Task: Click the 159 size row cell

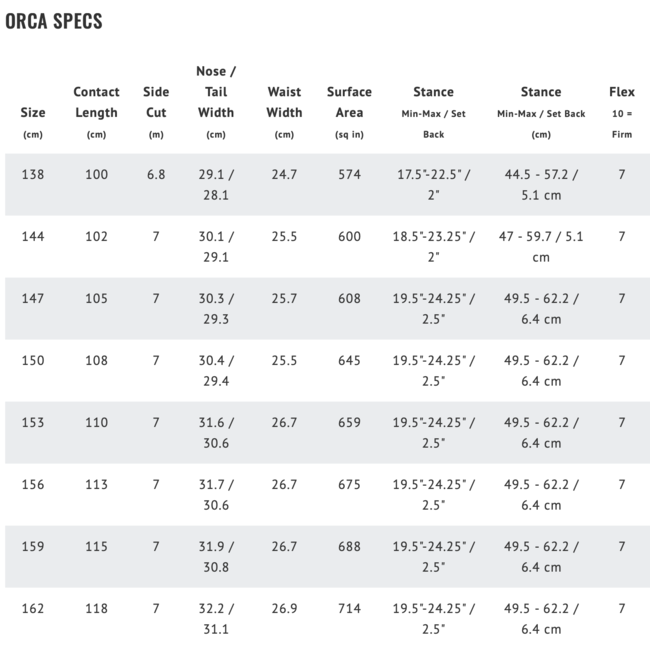Action: click(x=33, y=546)
